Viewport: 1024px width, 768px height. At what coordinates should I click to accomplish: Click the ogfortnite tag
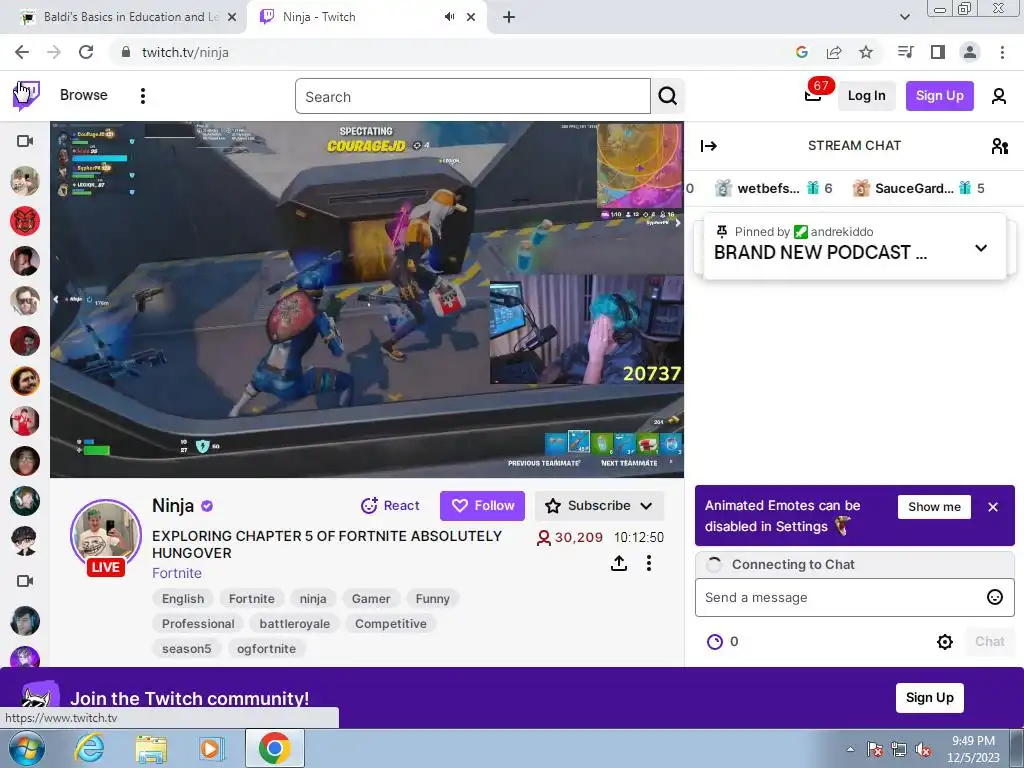266,648
